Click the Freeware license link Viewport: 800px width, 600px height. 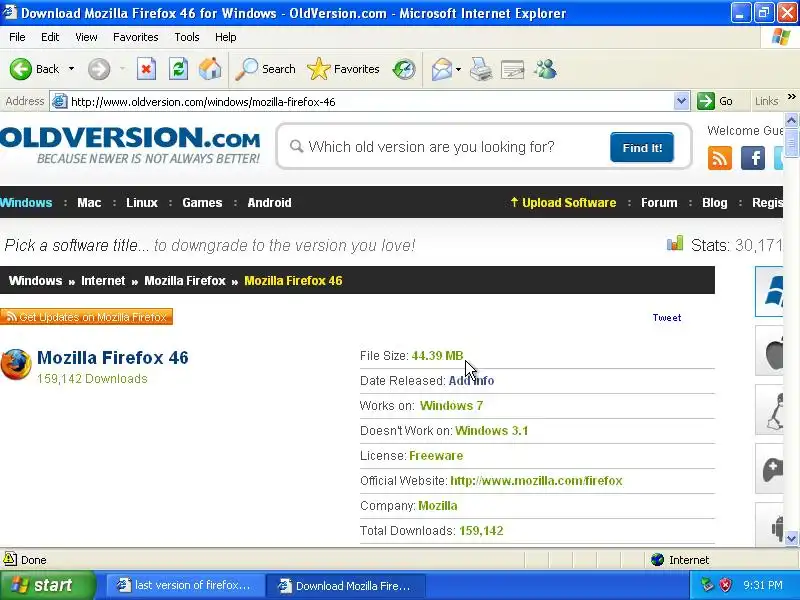[x=436, y=456]
